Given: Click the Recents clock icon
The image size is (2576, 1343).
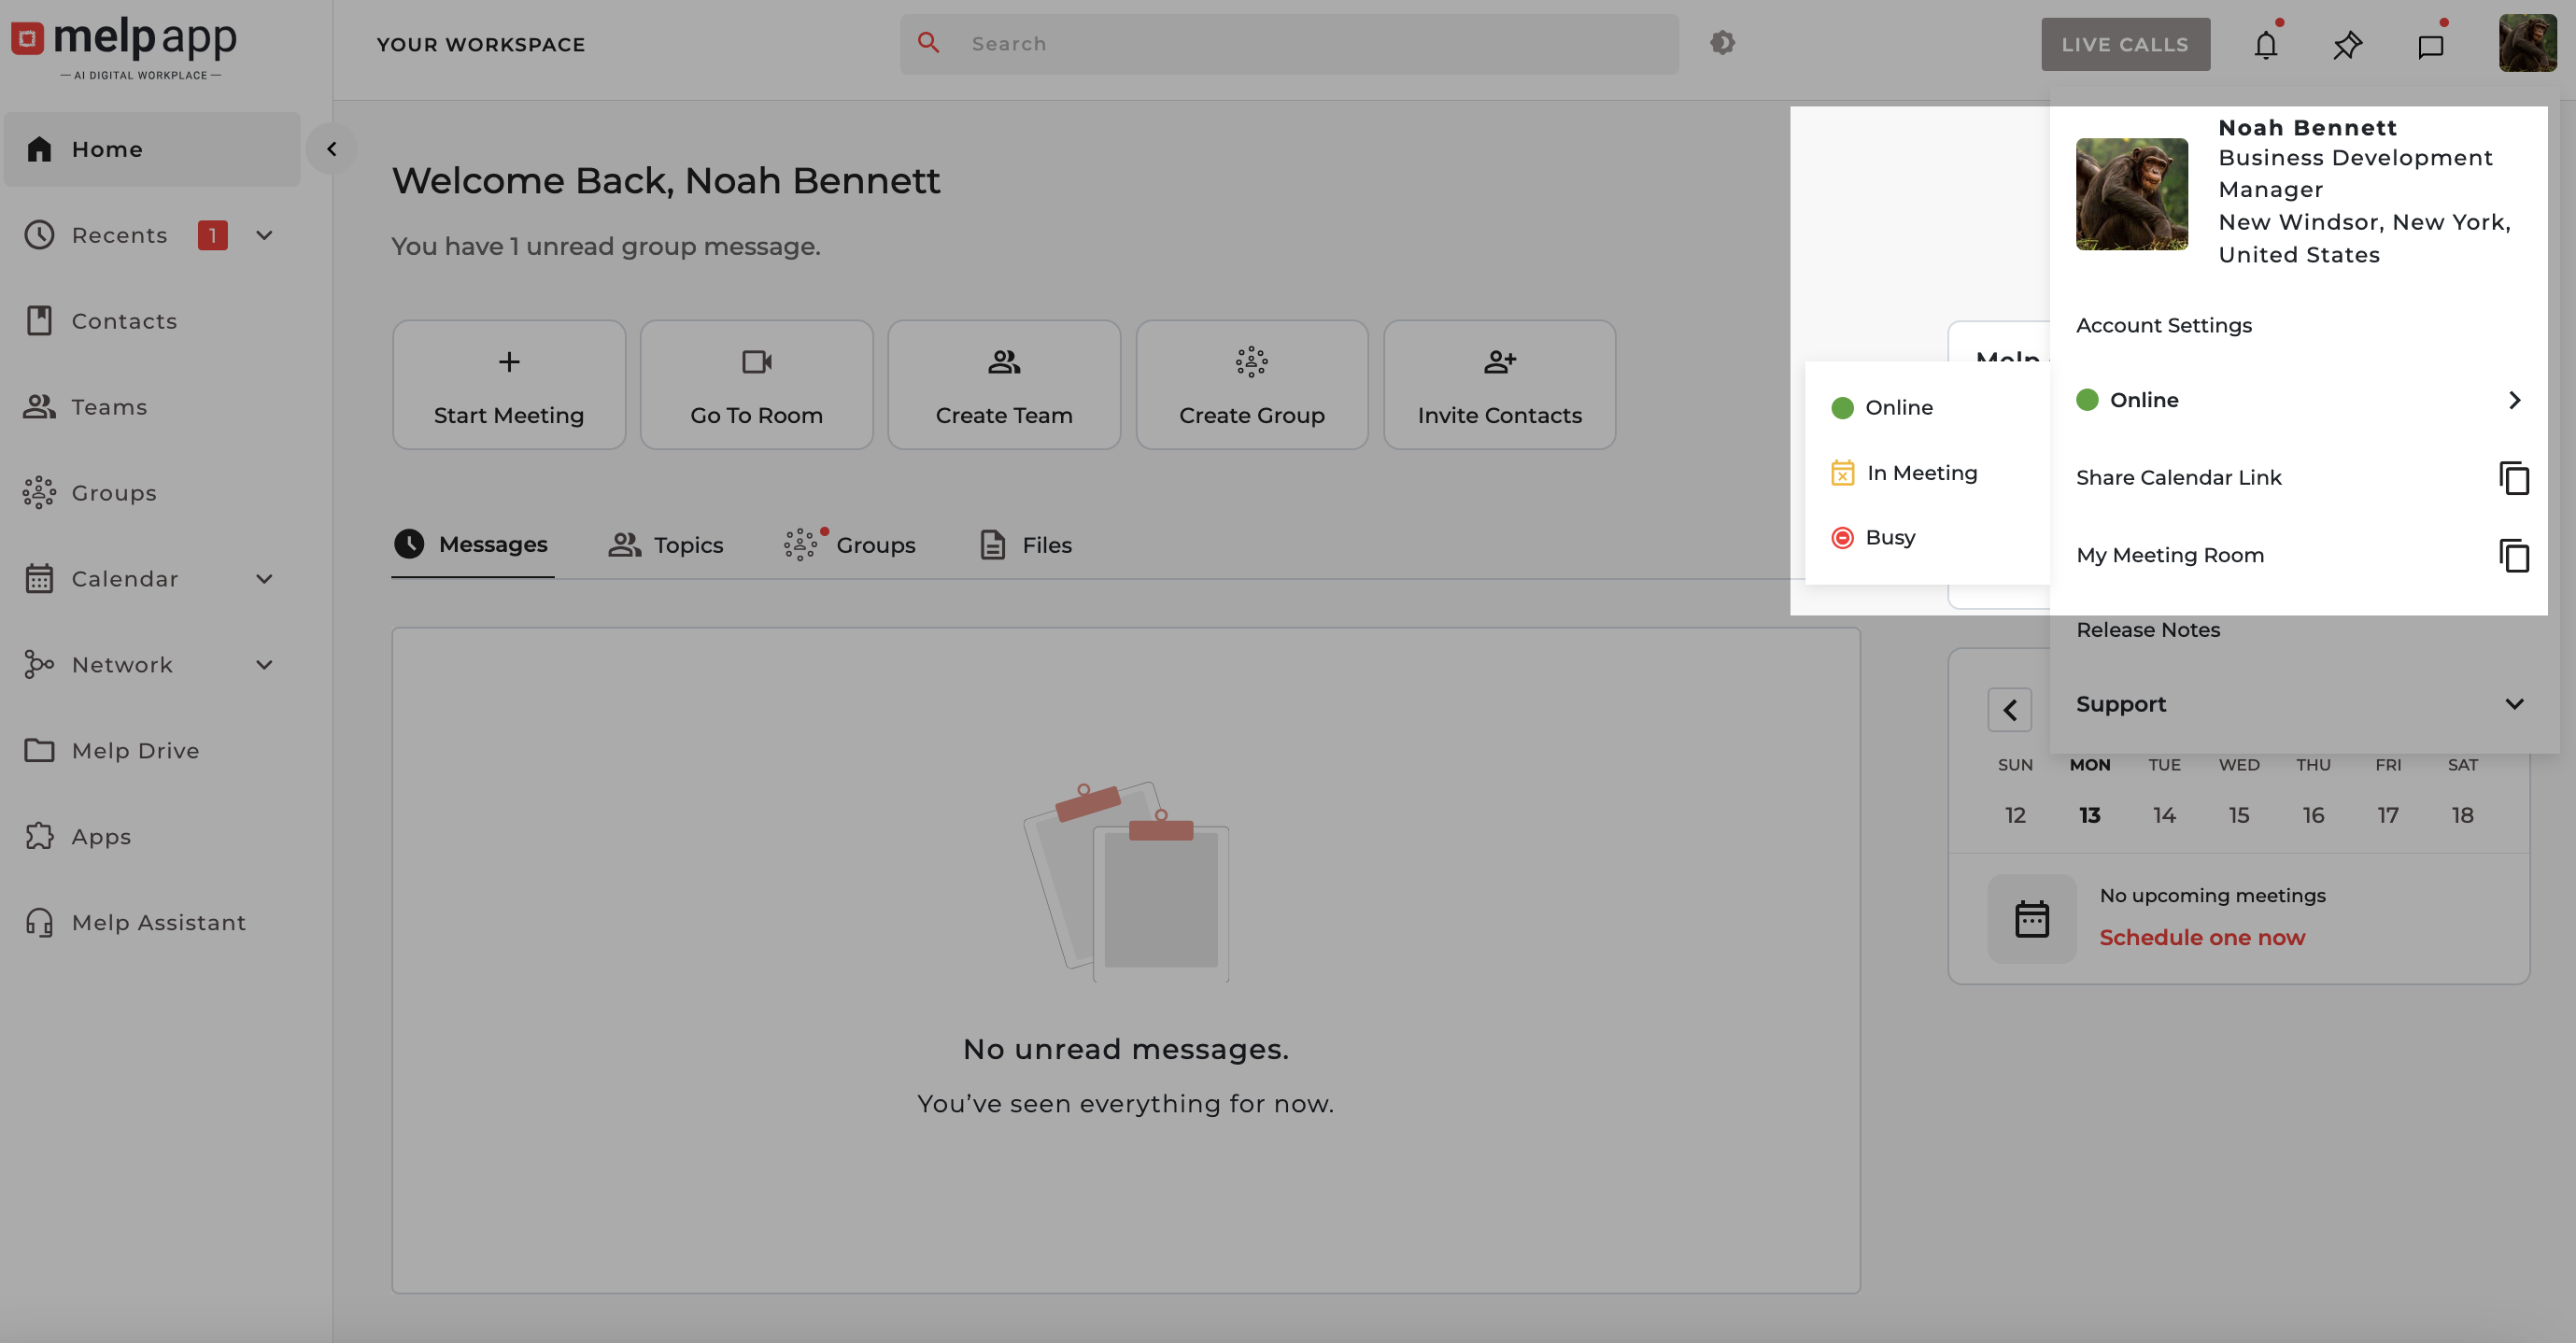Looking at the screenshot, I should pyautogui.click(x=39, y=235).
